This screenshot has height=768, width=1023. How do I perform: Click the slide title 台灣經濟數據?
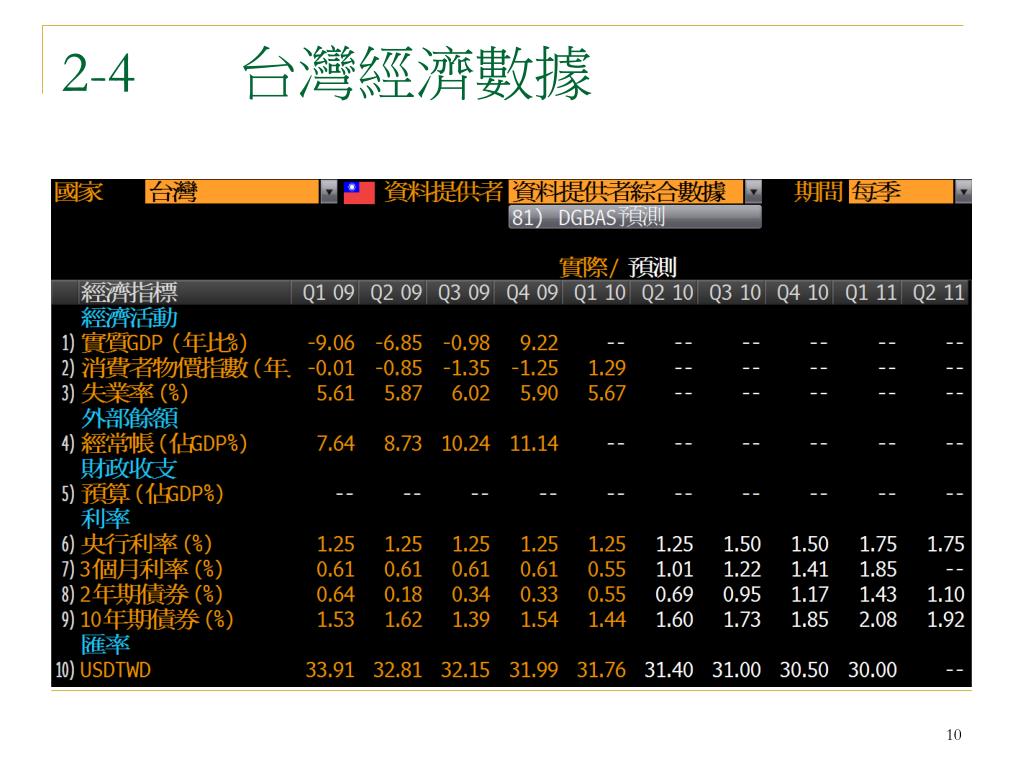[x=417, y=74]
